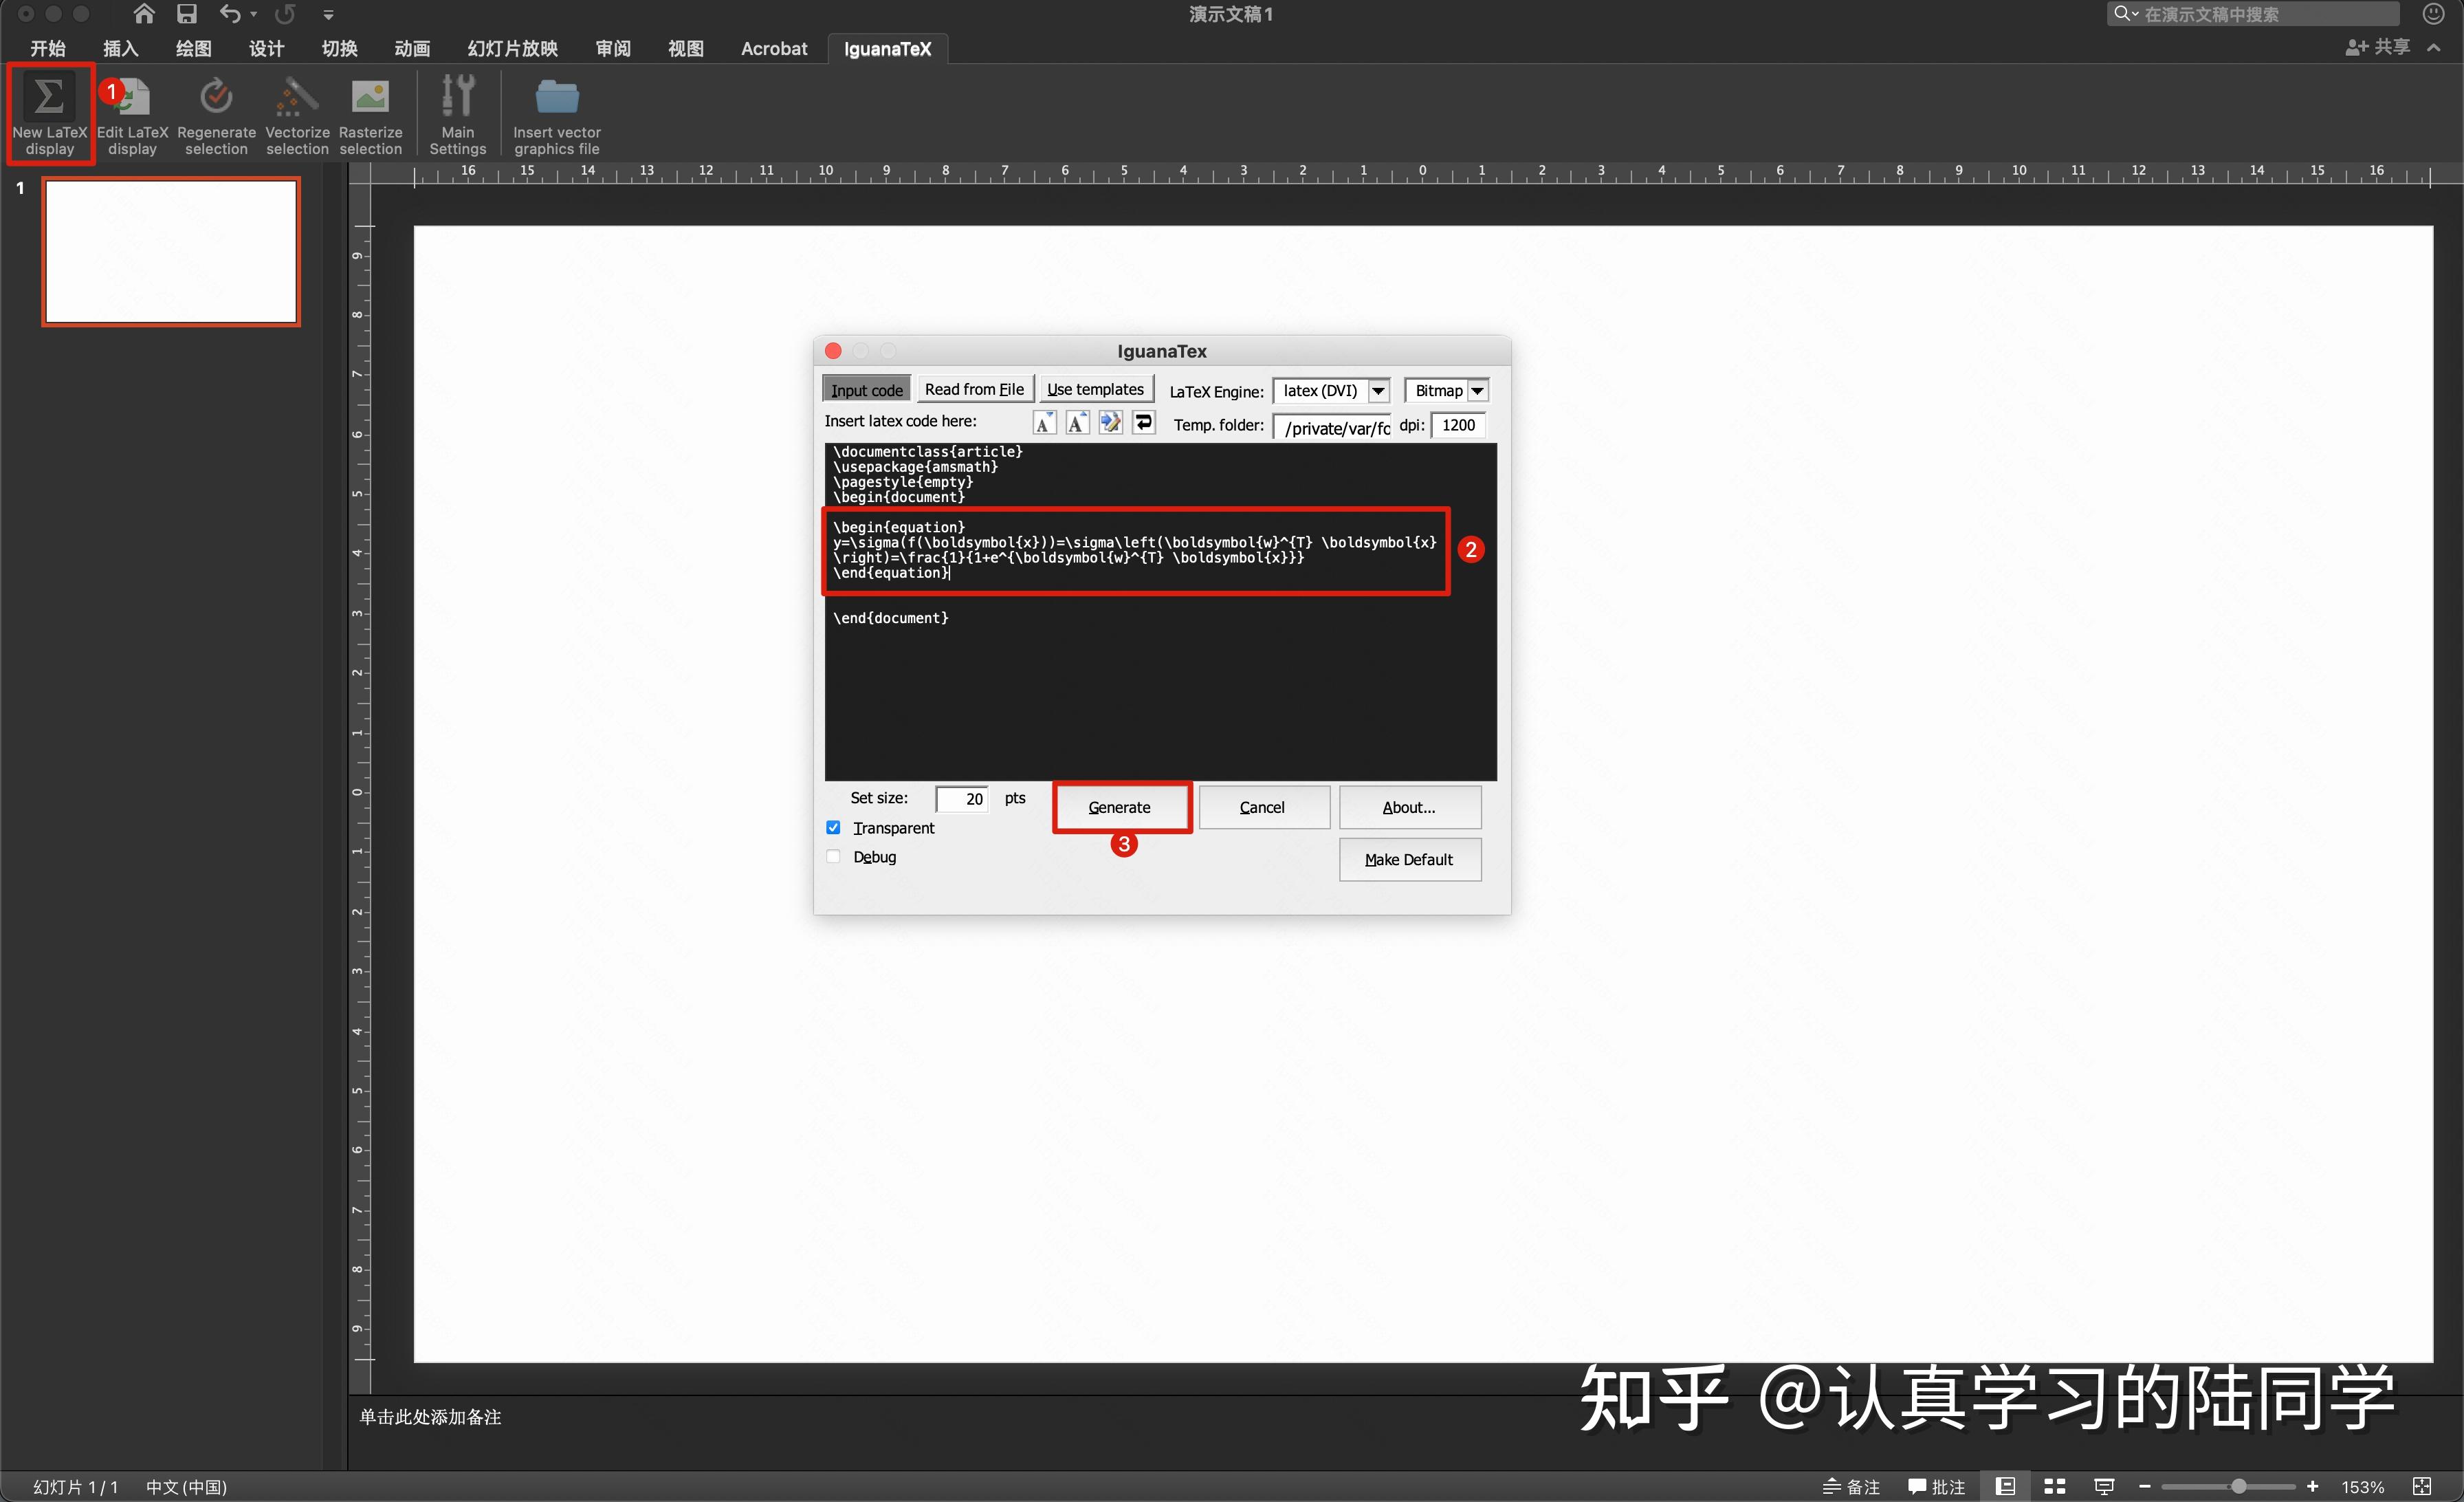Click Insert vector graphics file
Viewport: 2464px width, 1502px height.
556,113
